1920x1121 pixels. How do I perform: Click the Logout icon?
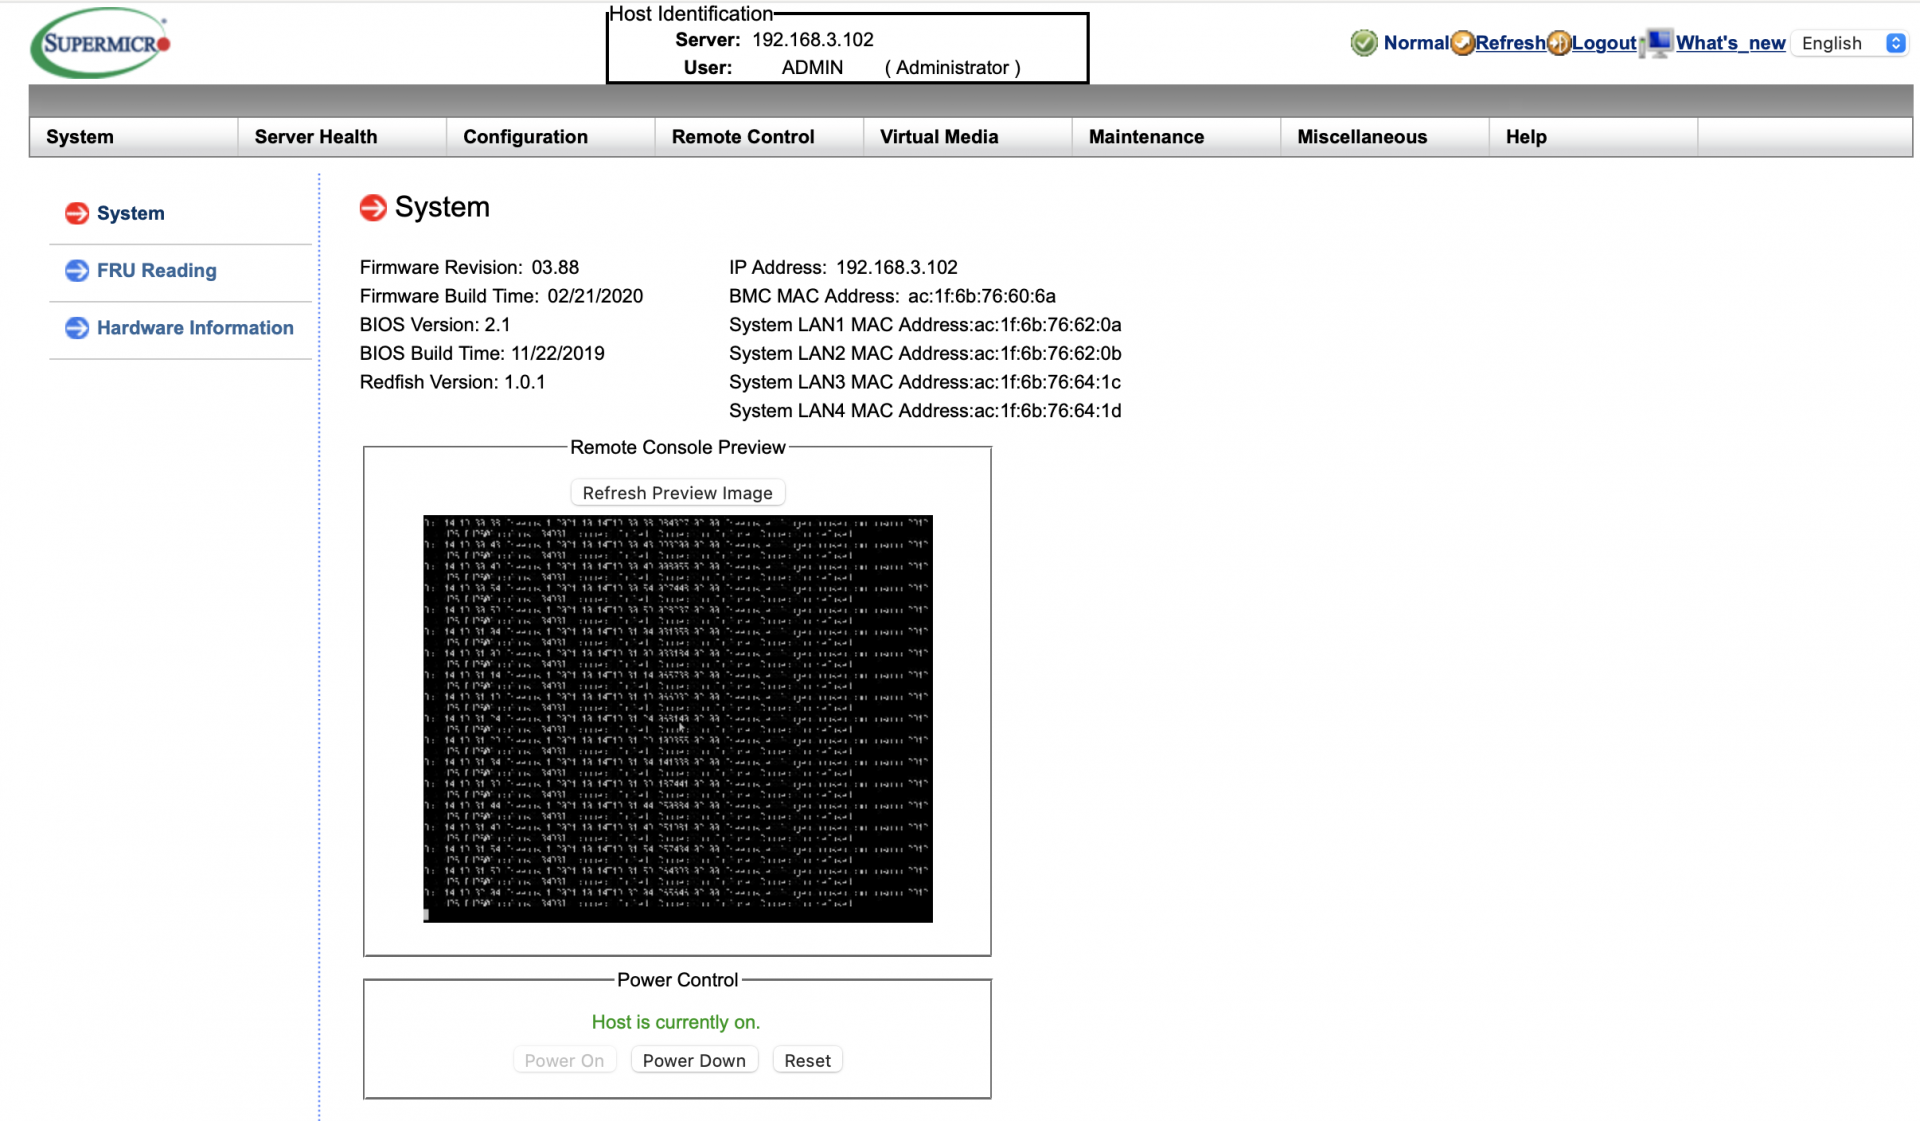pos(1558,43)
